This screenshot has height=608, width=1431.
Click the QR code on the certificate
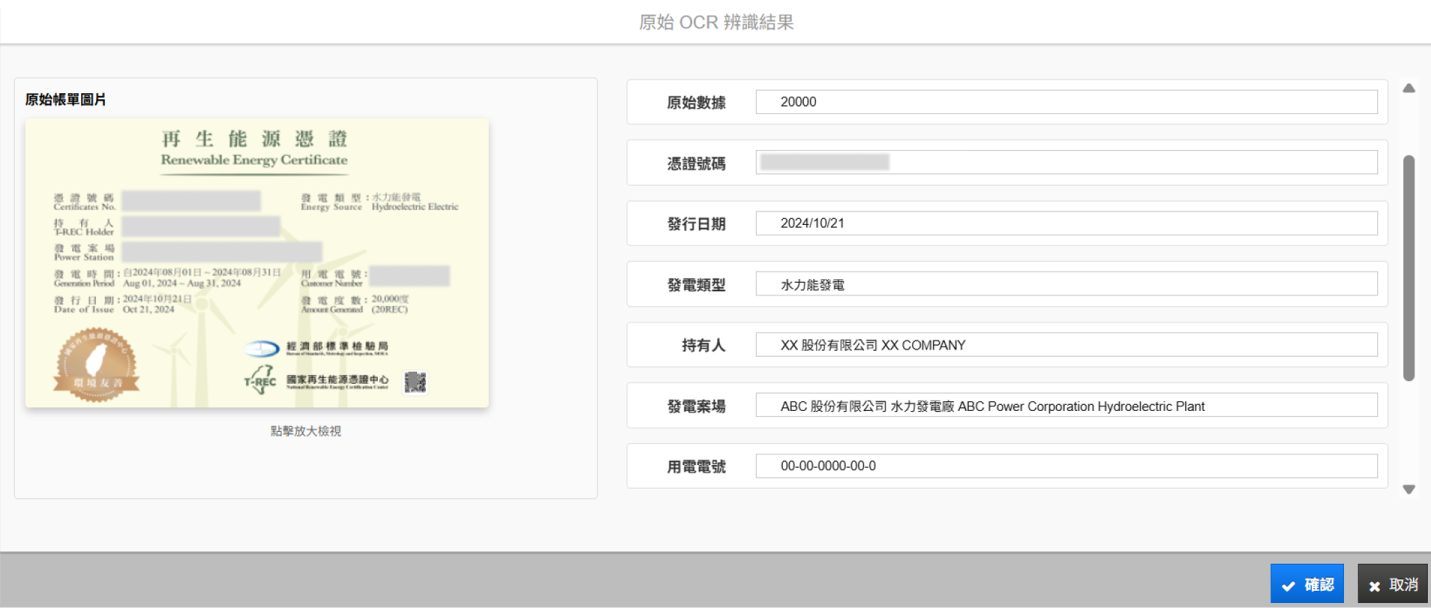415,382
